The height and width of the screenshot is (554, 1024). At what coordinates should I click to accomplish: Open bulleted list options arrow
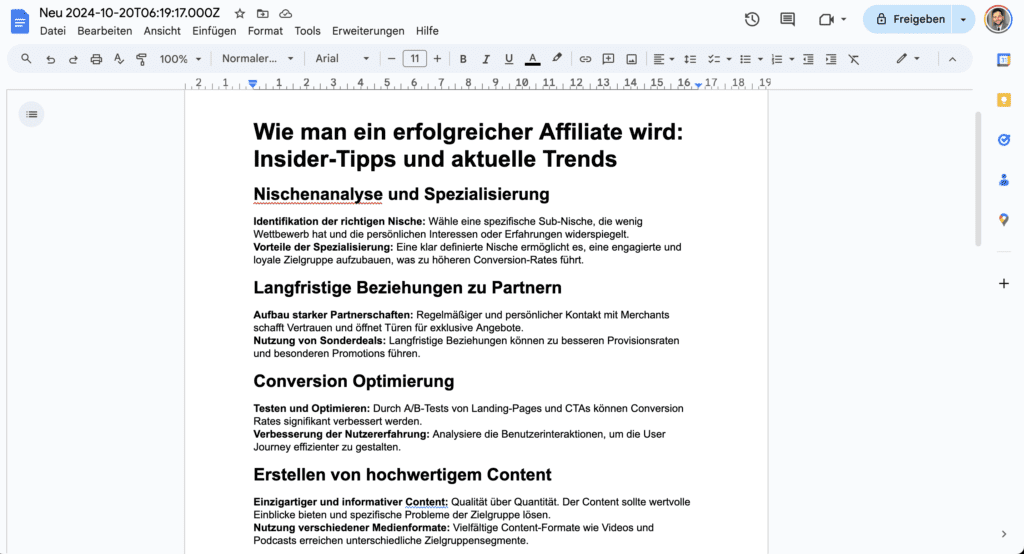coord(760,59)
